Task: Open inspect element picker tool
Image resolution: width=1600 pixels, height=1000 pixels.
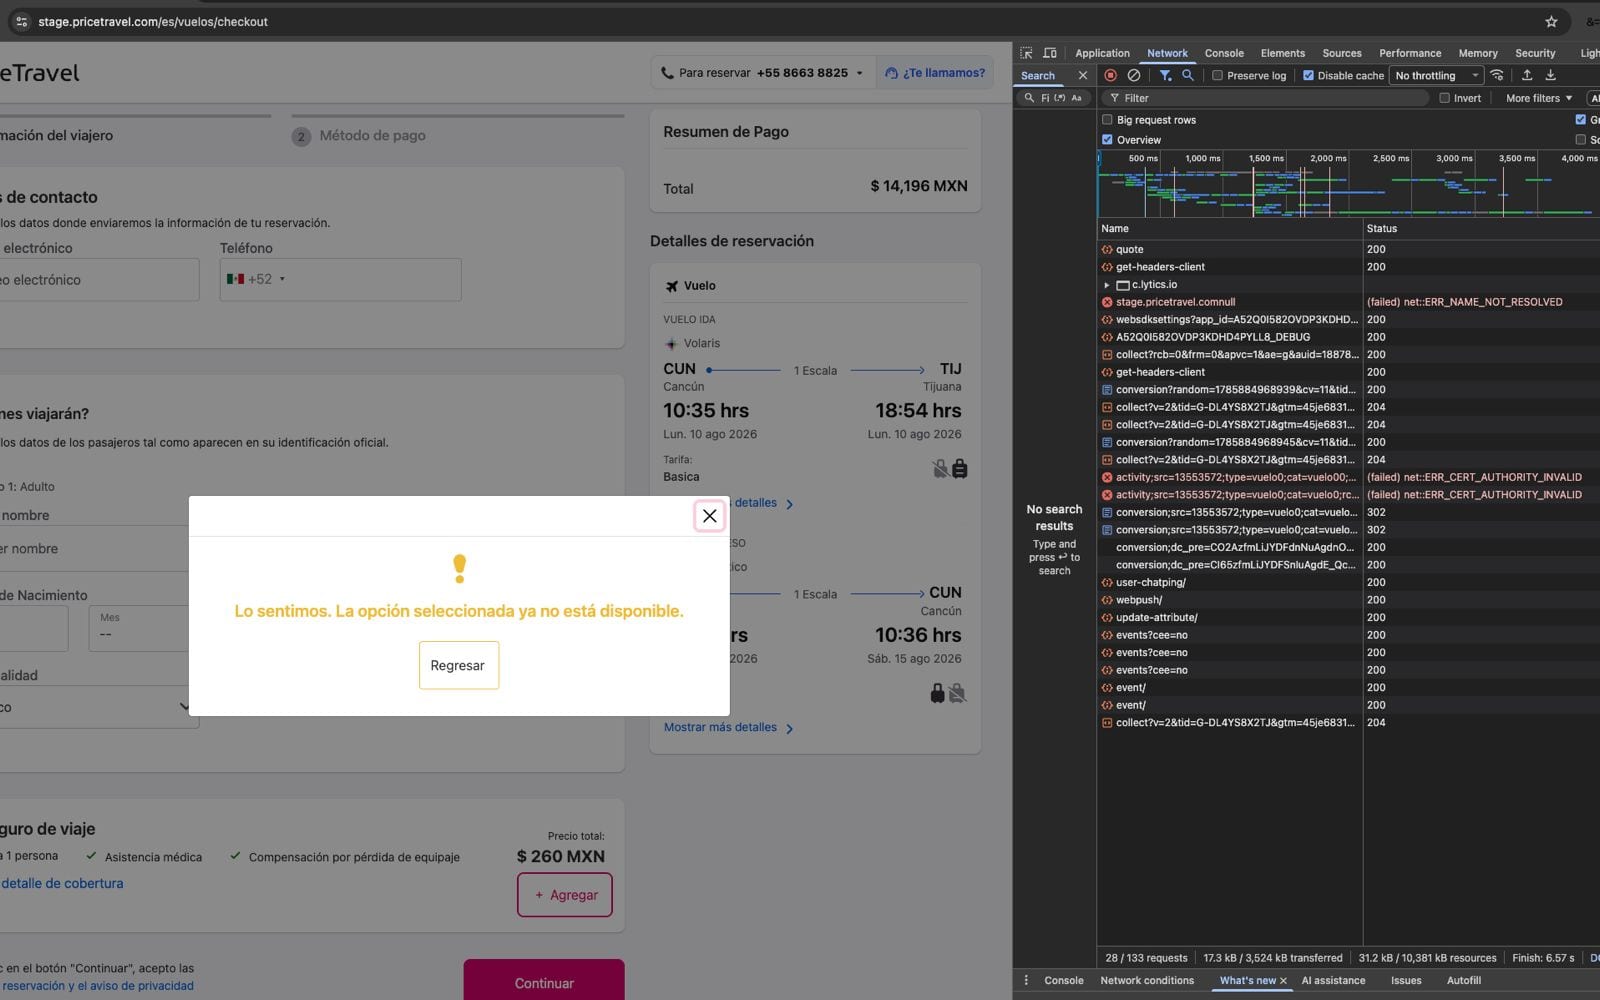Action: click(x=1026, y=53)
